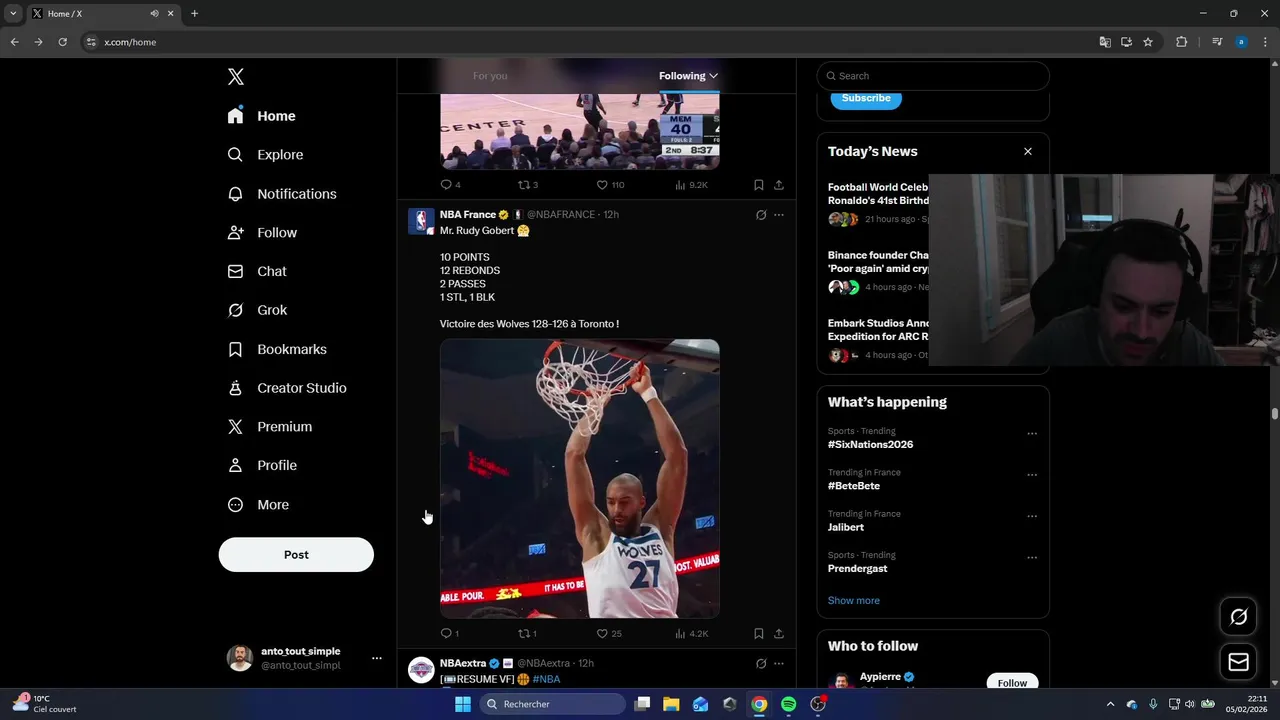Bookmark this page with star icon
The width and height of the screenshot is (1280, 720).
point(1148,42)
